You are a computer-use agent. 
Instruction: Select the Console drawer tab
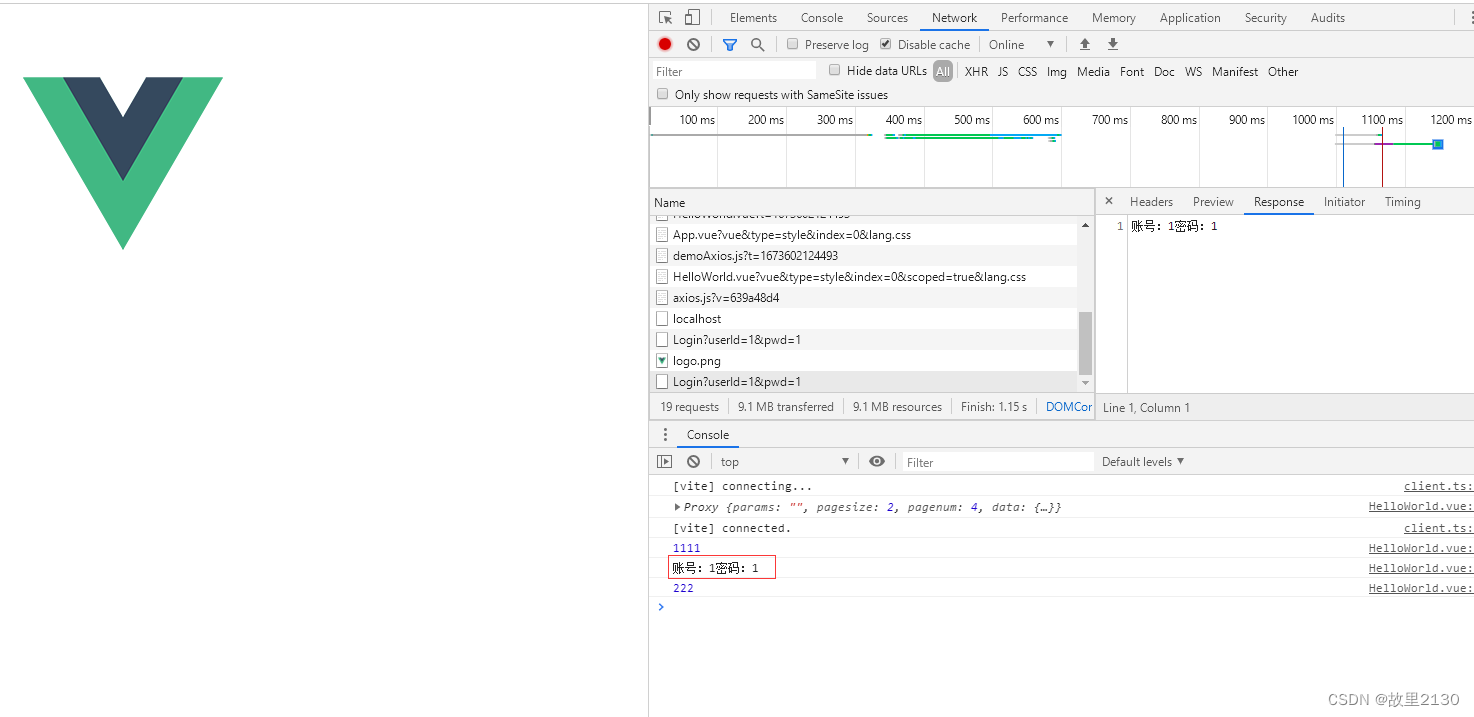pos(708,434)
